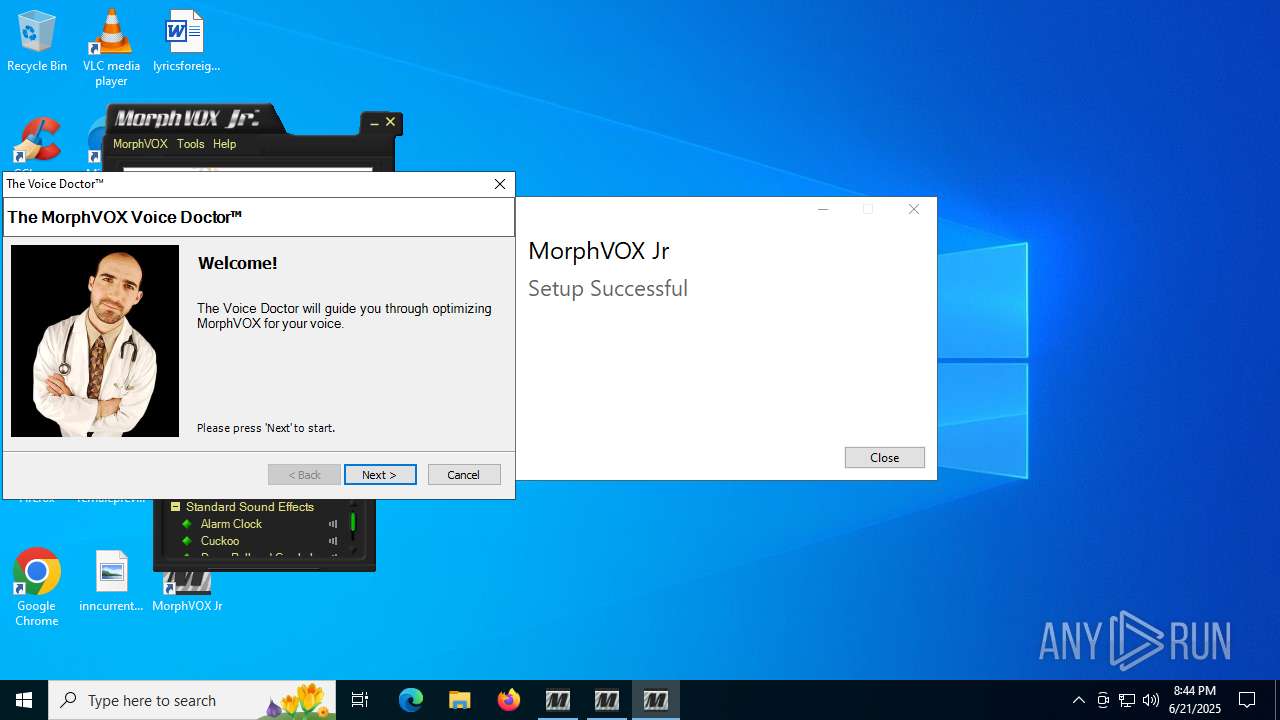Image resolution: width=1280 pixels, height=720 pixels.
Task: Open the MorphVOX menu
Action: pos(140,144)
